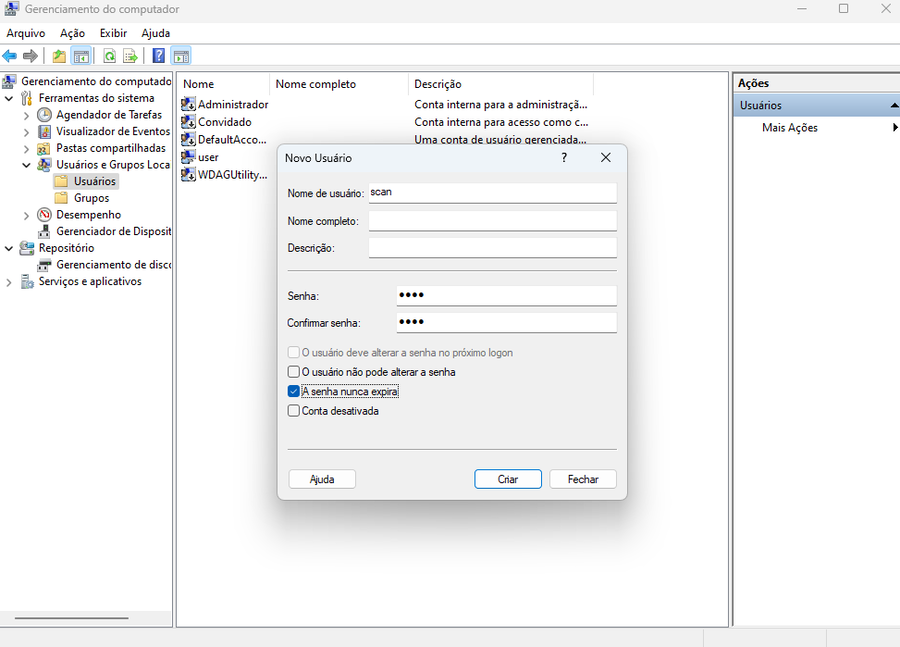
Task: Check 'Conta desativada'
Action: click(x=293, y=410)
